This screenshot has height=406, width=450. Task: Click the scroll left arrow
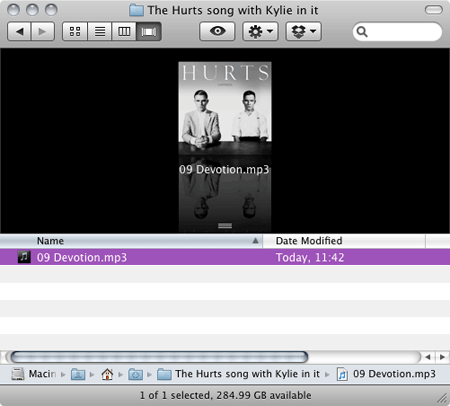(428, 357)
